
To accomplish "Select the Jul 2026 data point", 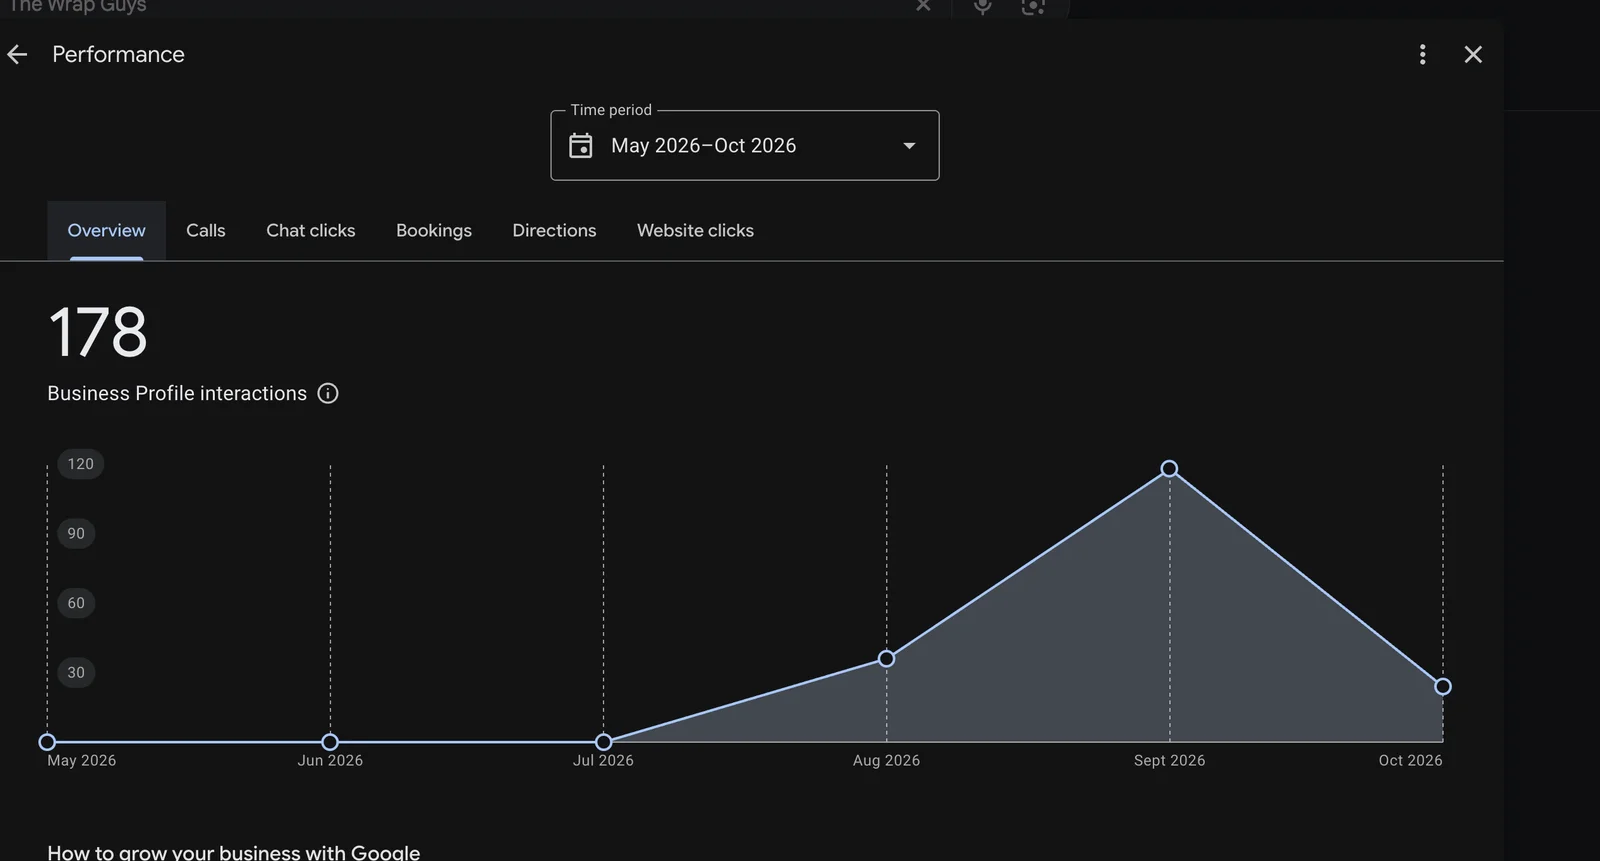I will pos(603,742).
